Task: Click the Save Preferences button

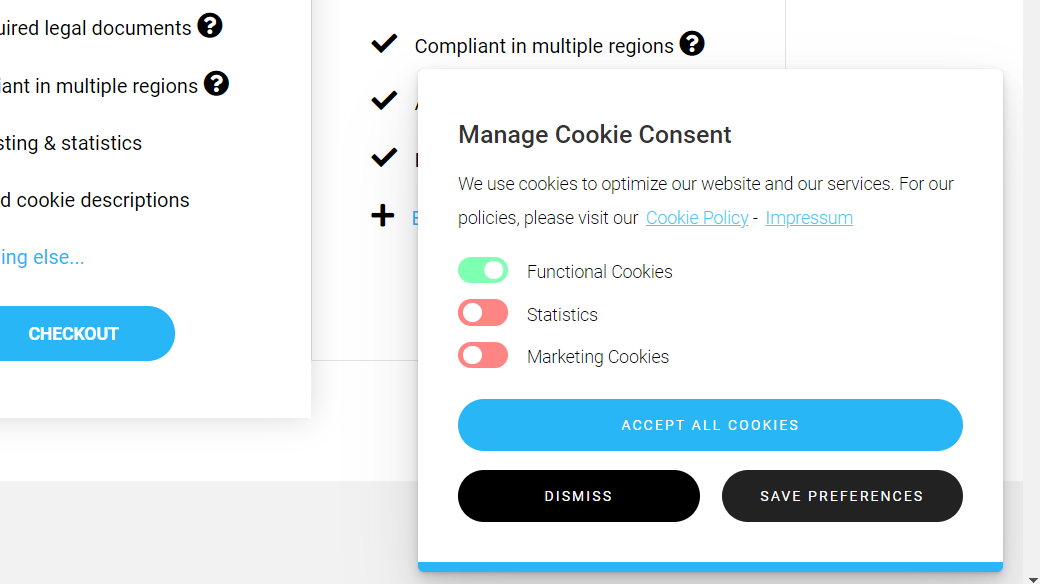Action: [842, 496]
